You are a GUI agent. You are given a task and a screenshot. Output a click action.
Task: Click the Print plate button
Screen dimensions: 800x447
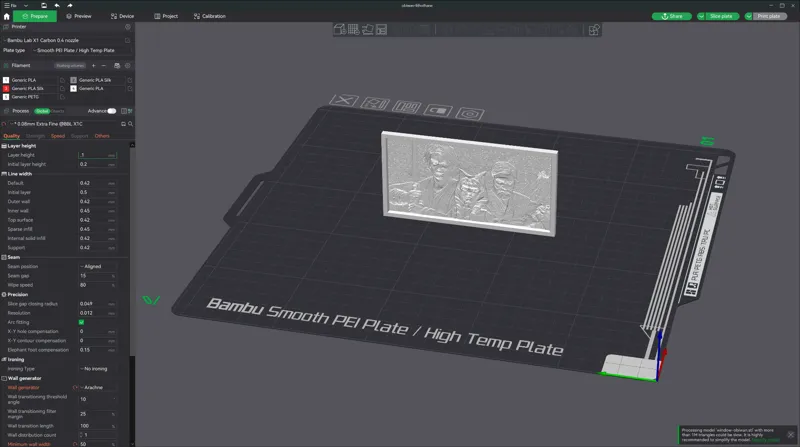[769, 16]
